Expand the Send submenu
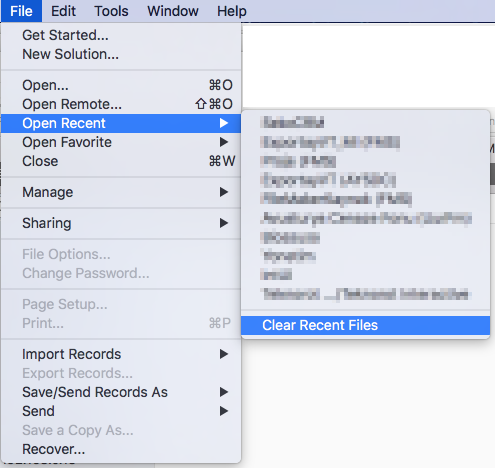This screenshot has width=495, height=468. click(x=121, y=411)
